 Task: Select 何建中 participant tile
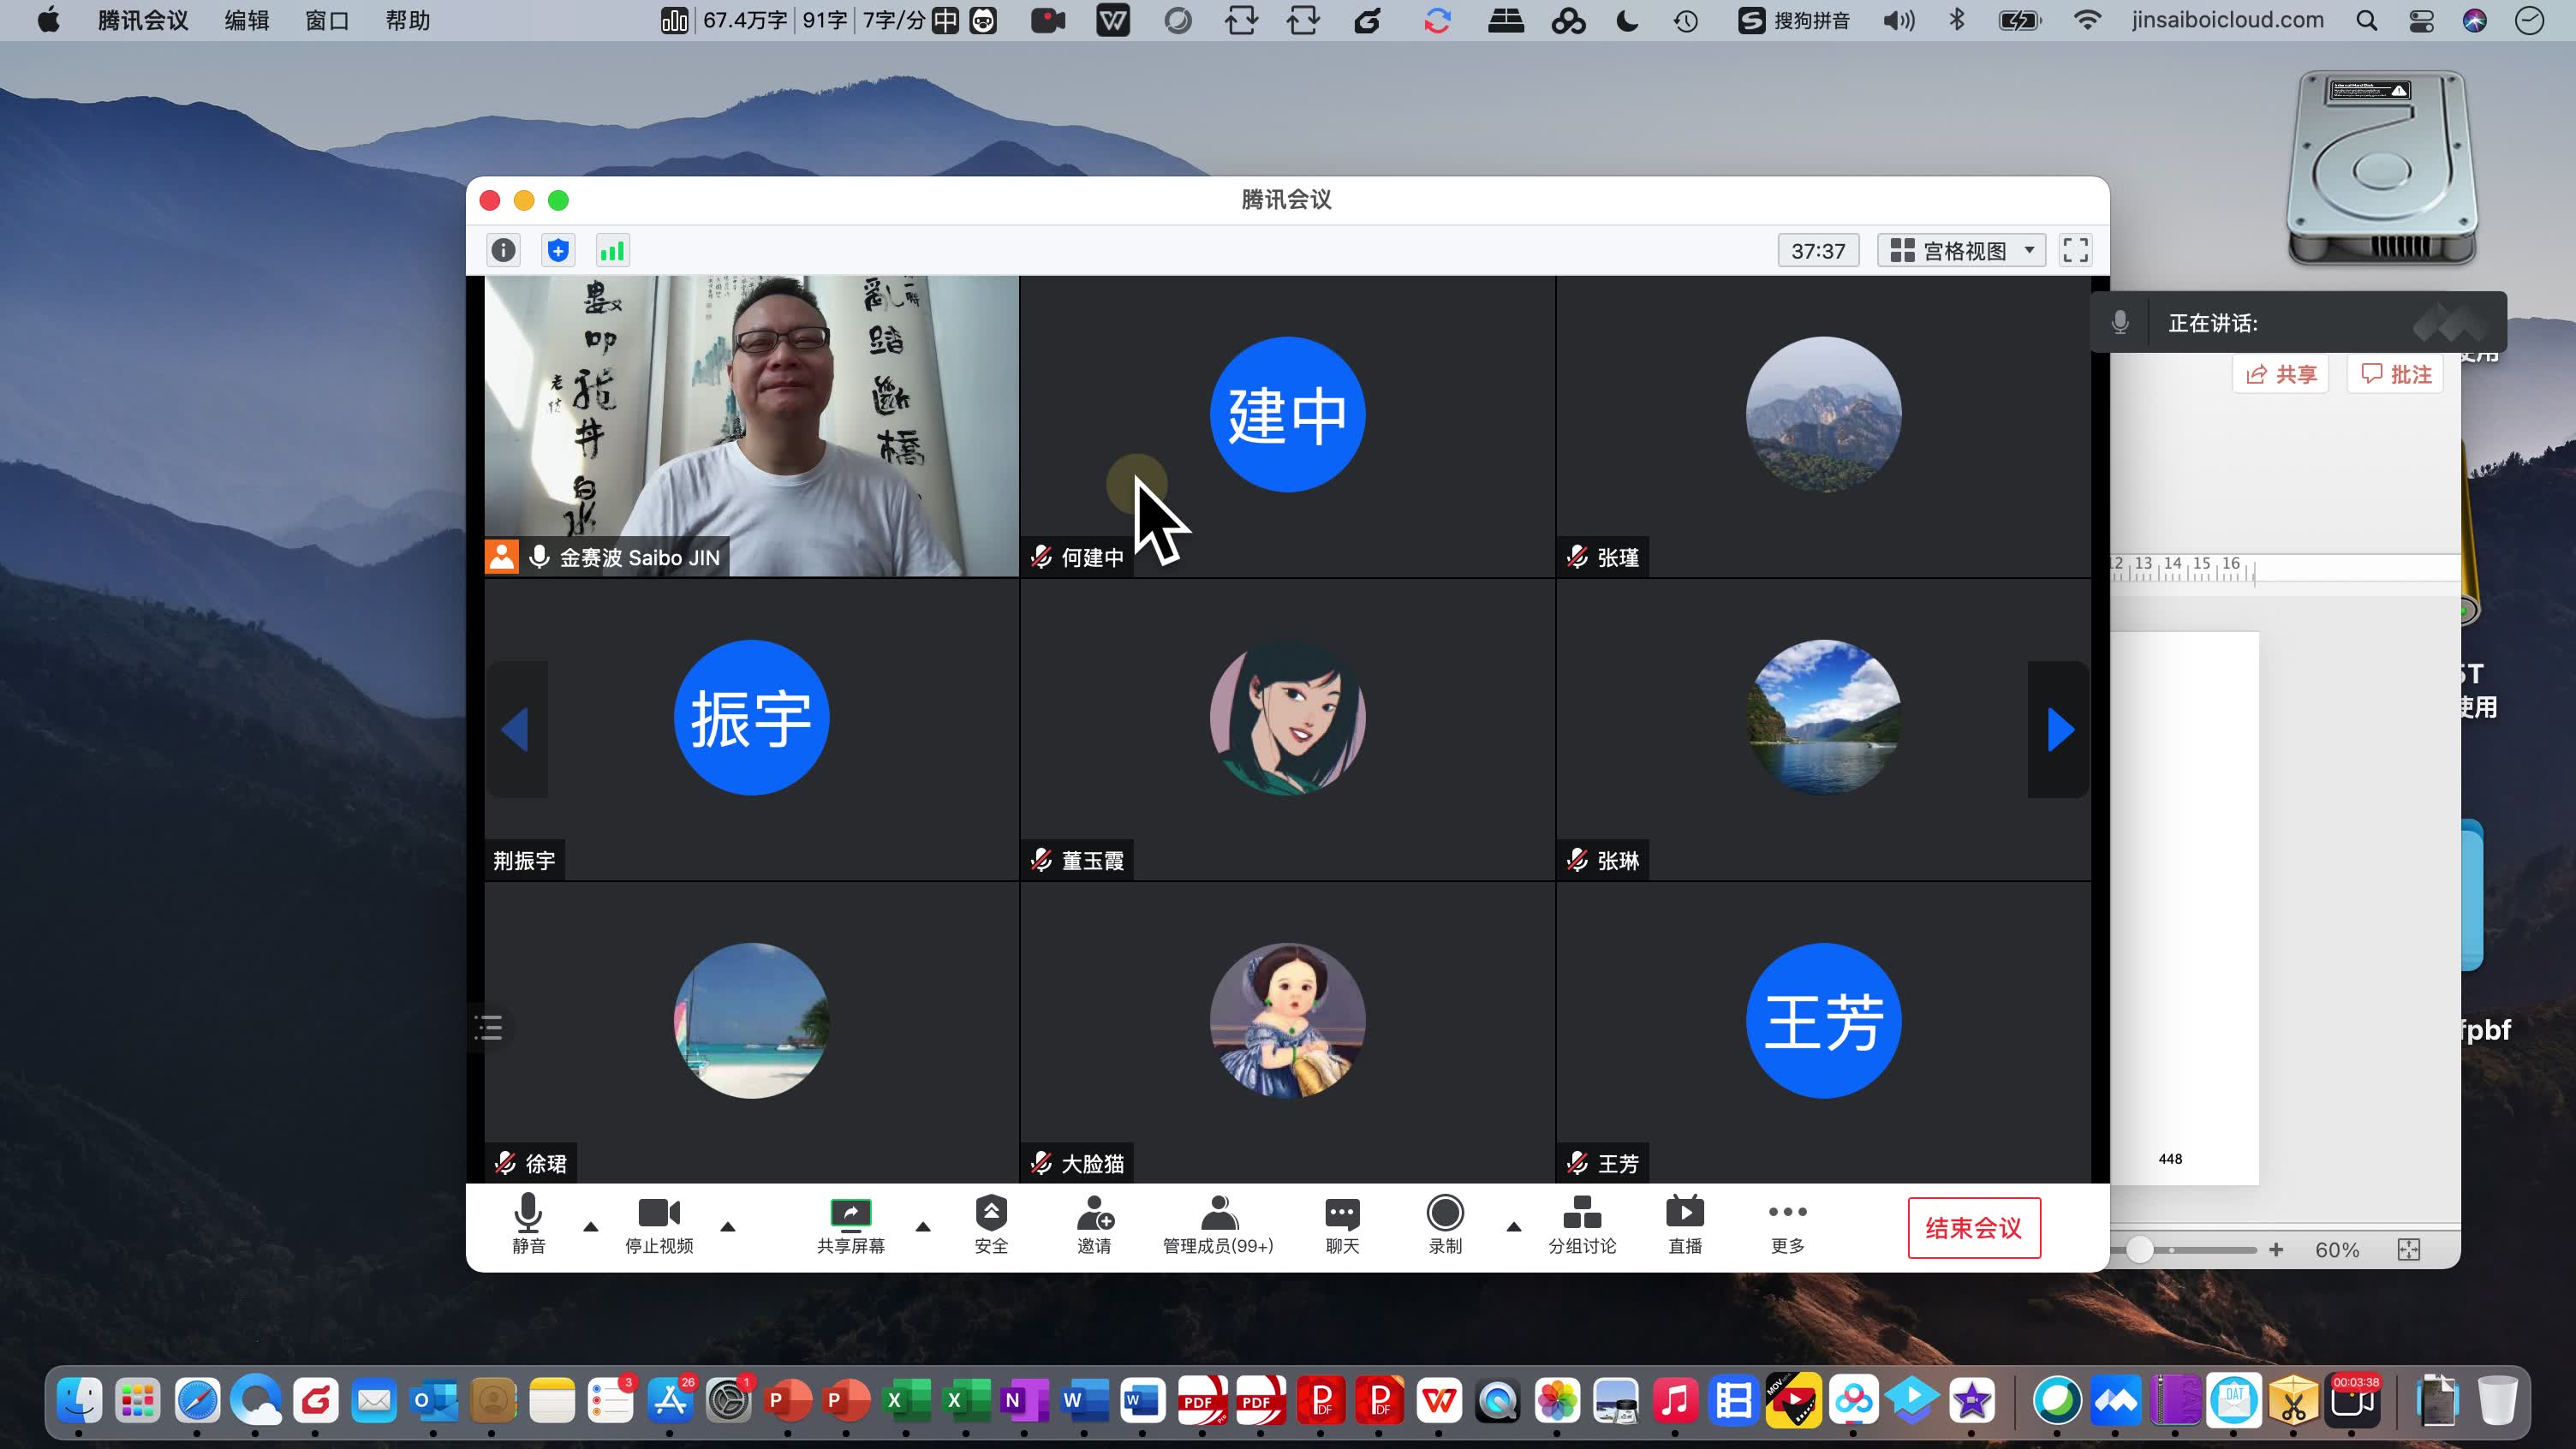[x=1287, y=427]
